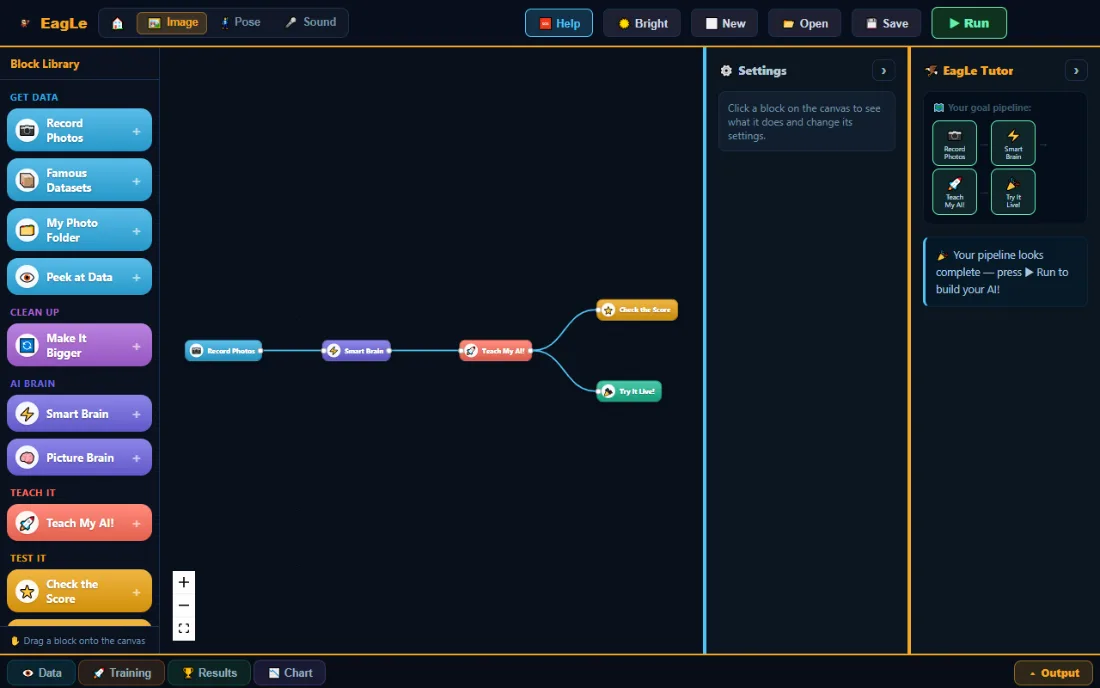
Task: Save the current pipeline
Action: pyautogui.click(x=886, y=23)
